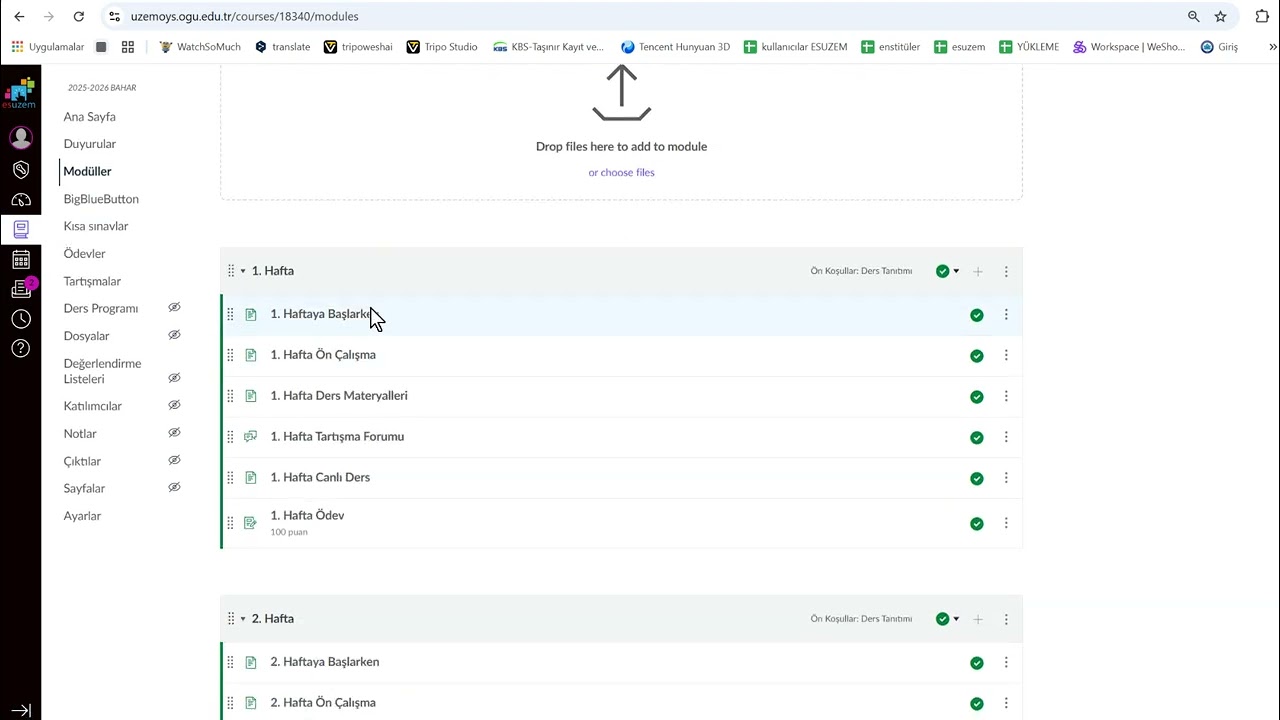
Task: Toggle publish status of 2. Hafta Ön Çalışma
Action: pos(977,704)
